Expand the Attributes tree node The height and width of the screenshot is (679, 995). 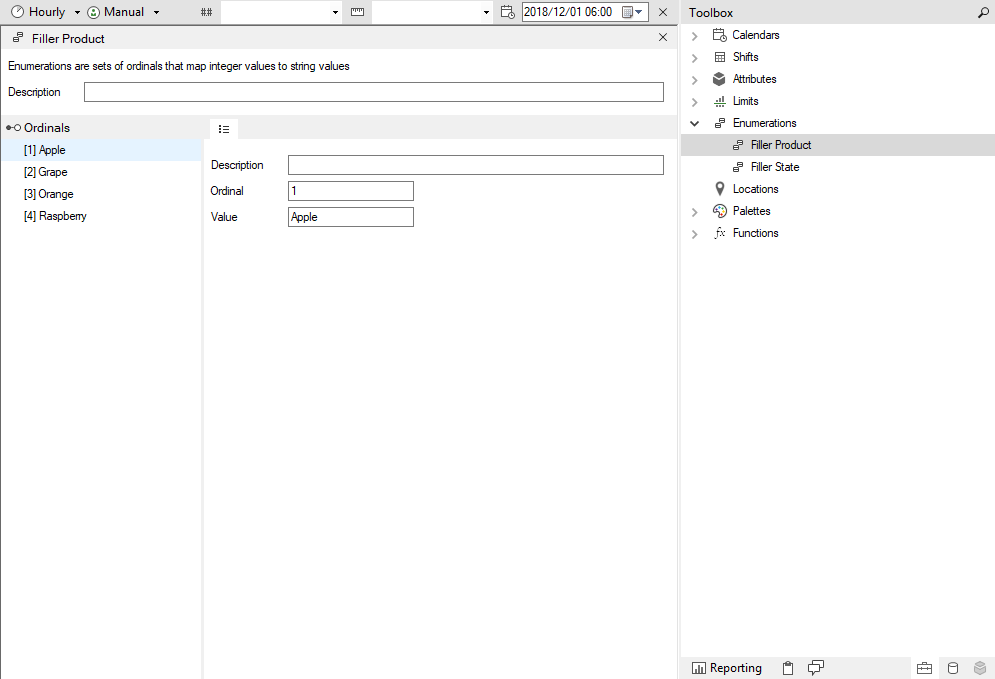click(x=695, y=81)
